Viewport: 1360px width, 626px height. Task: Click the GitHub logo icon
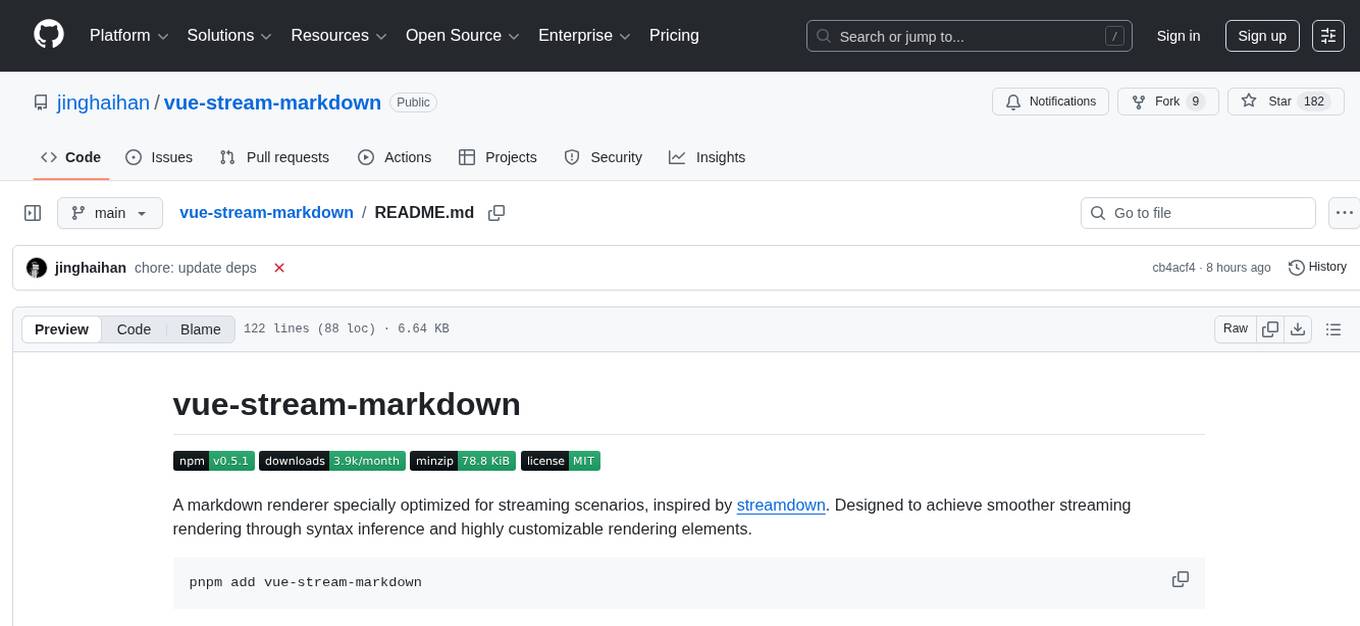pyautogui.click(x=48, y=35)
